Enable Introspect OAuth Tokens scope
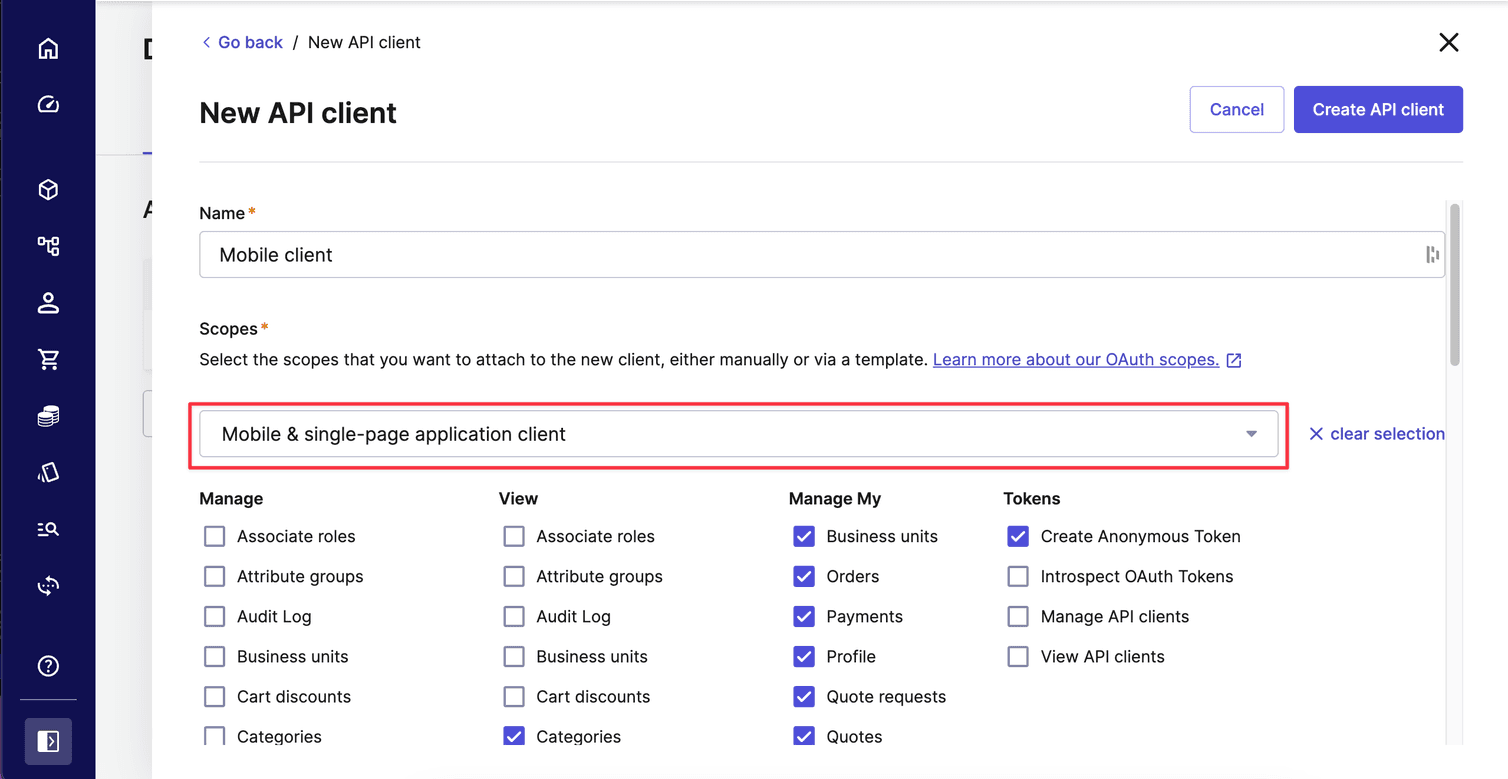Viewport: 1508px width, 779px height. coord(1018,576)
